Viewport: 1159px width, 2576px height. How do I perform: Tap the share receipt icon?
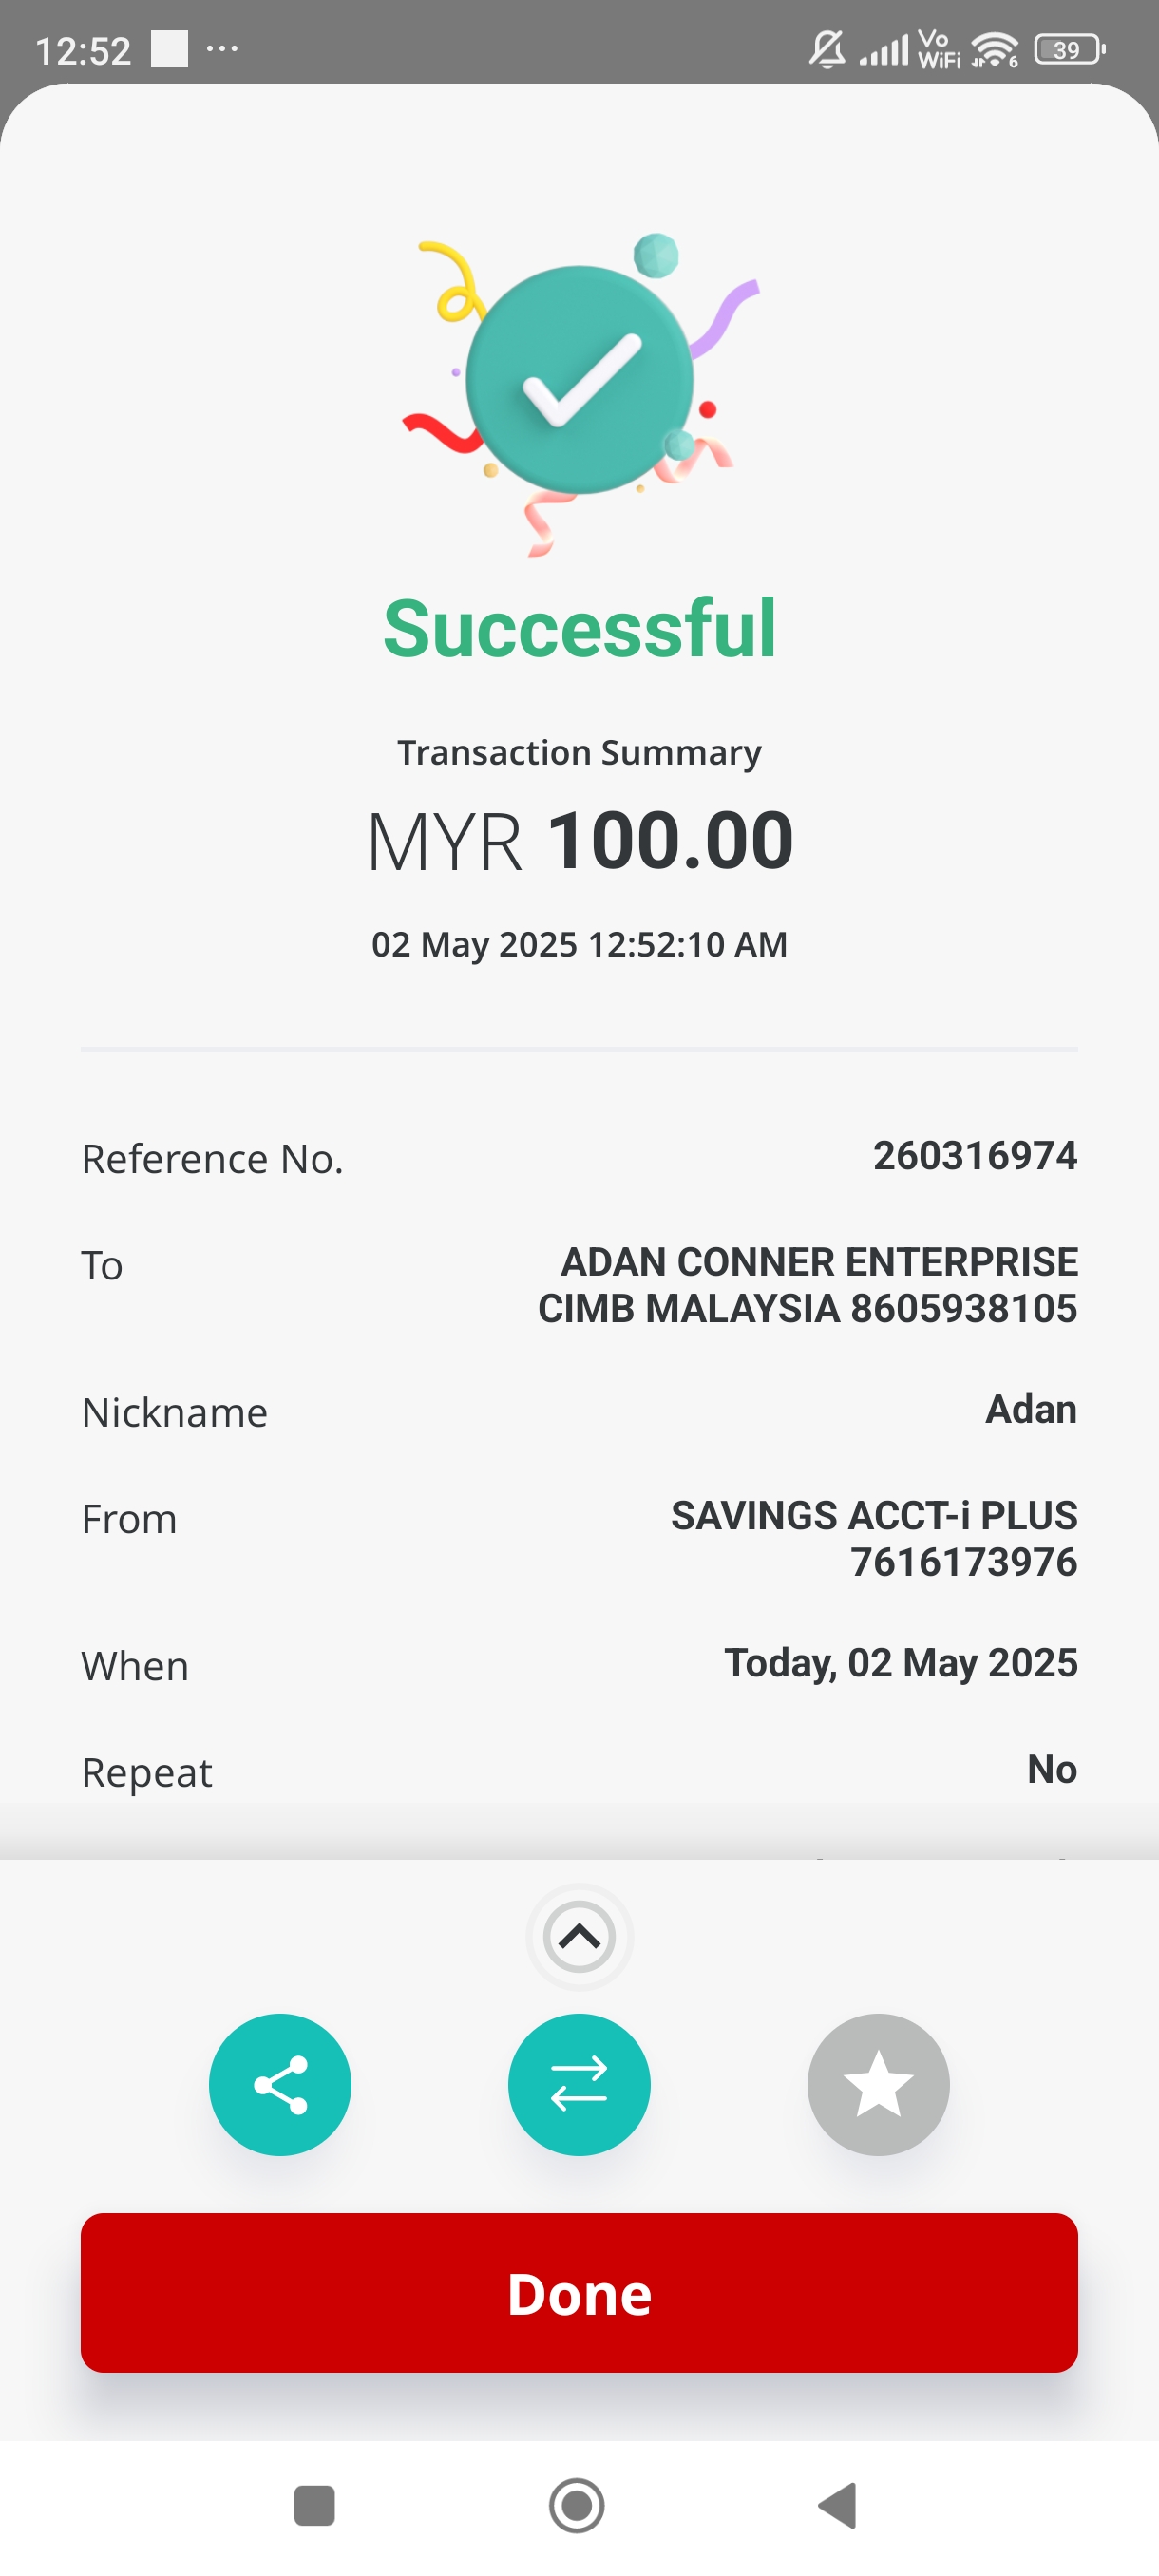tap(280, 2084)
